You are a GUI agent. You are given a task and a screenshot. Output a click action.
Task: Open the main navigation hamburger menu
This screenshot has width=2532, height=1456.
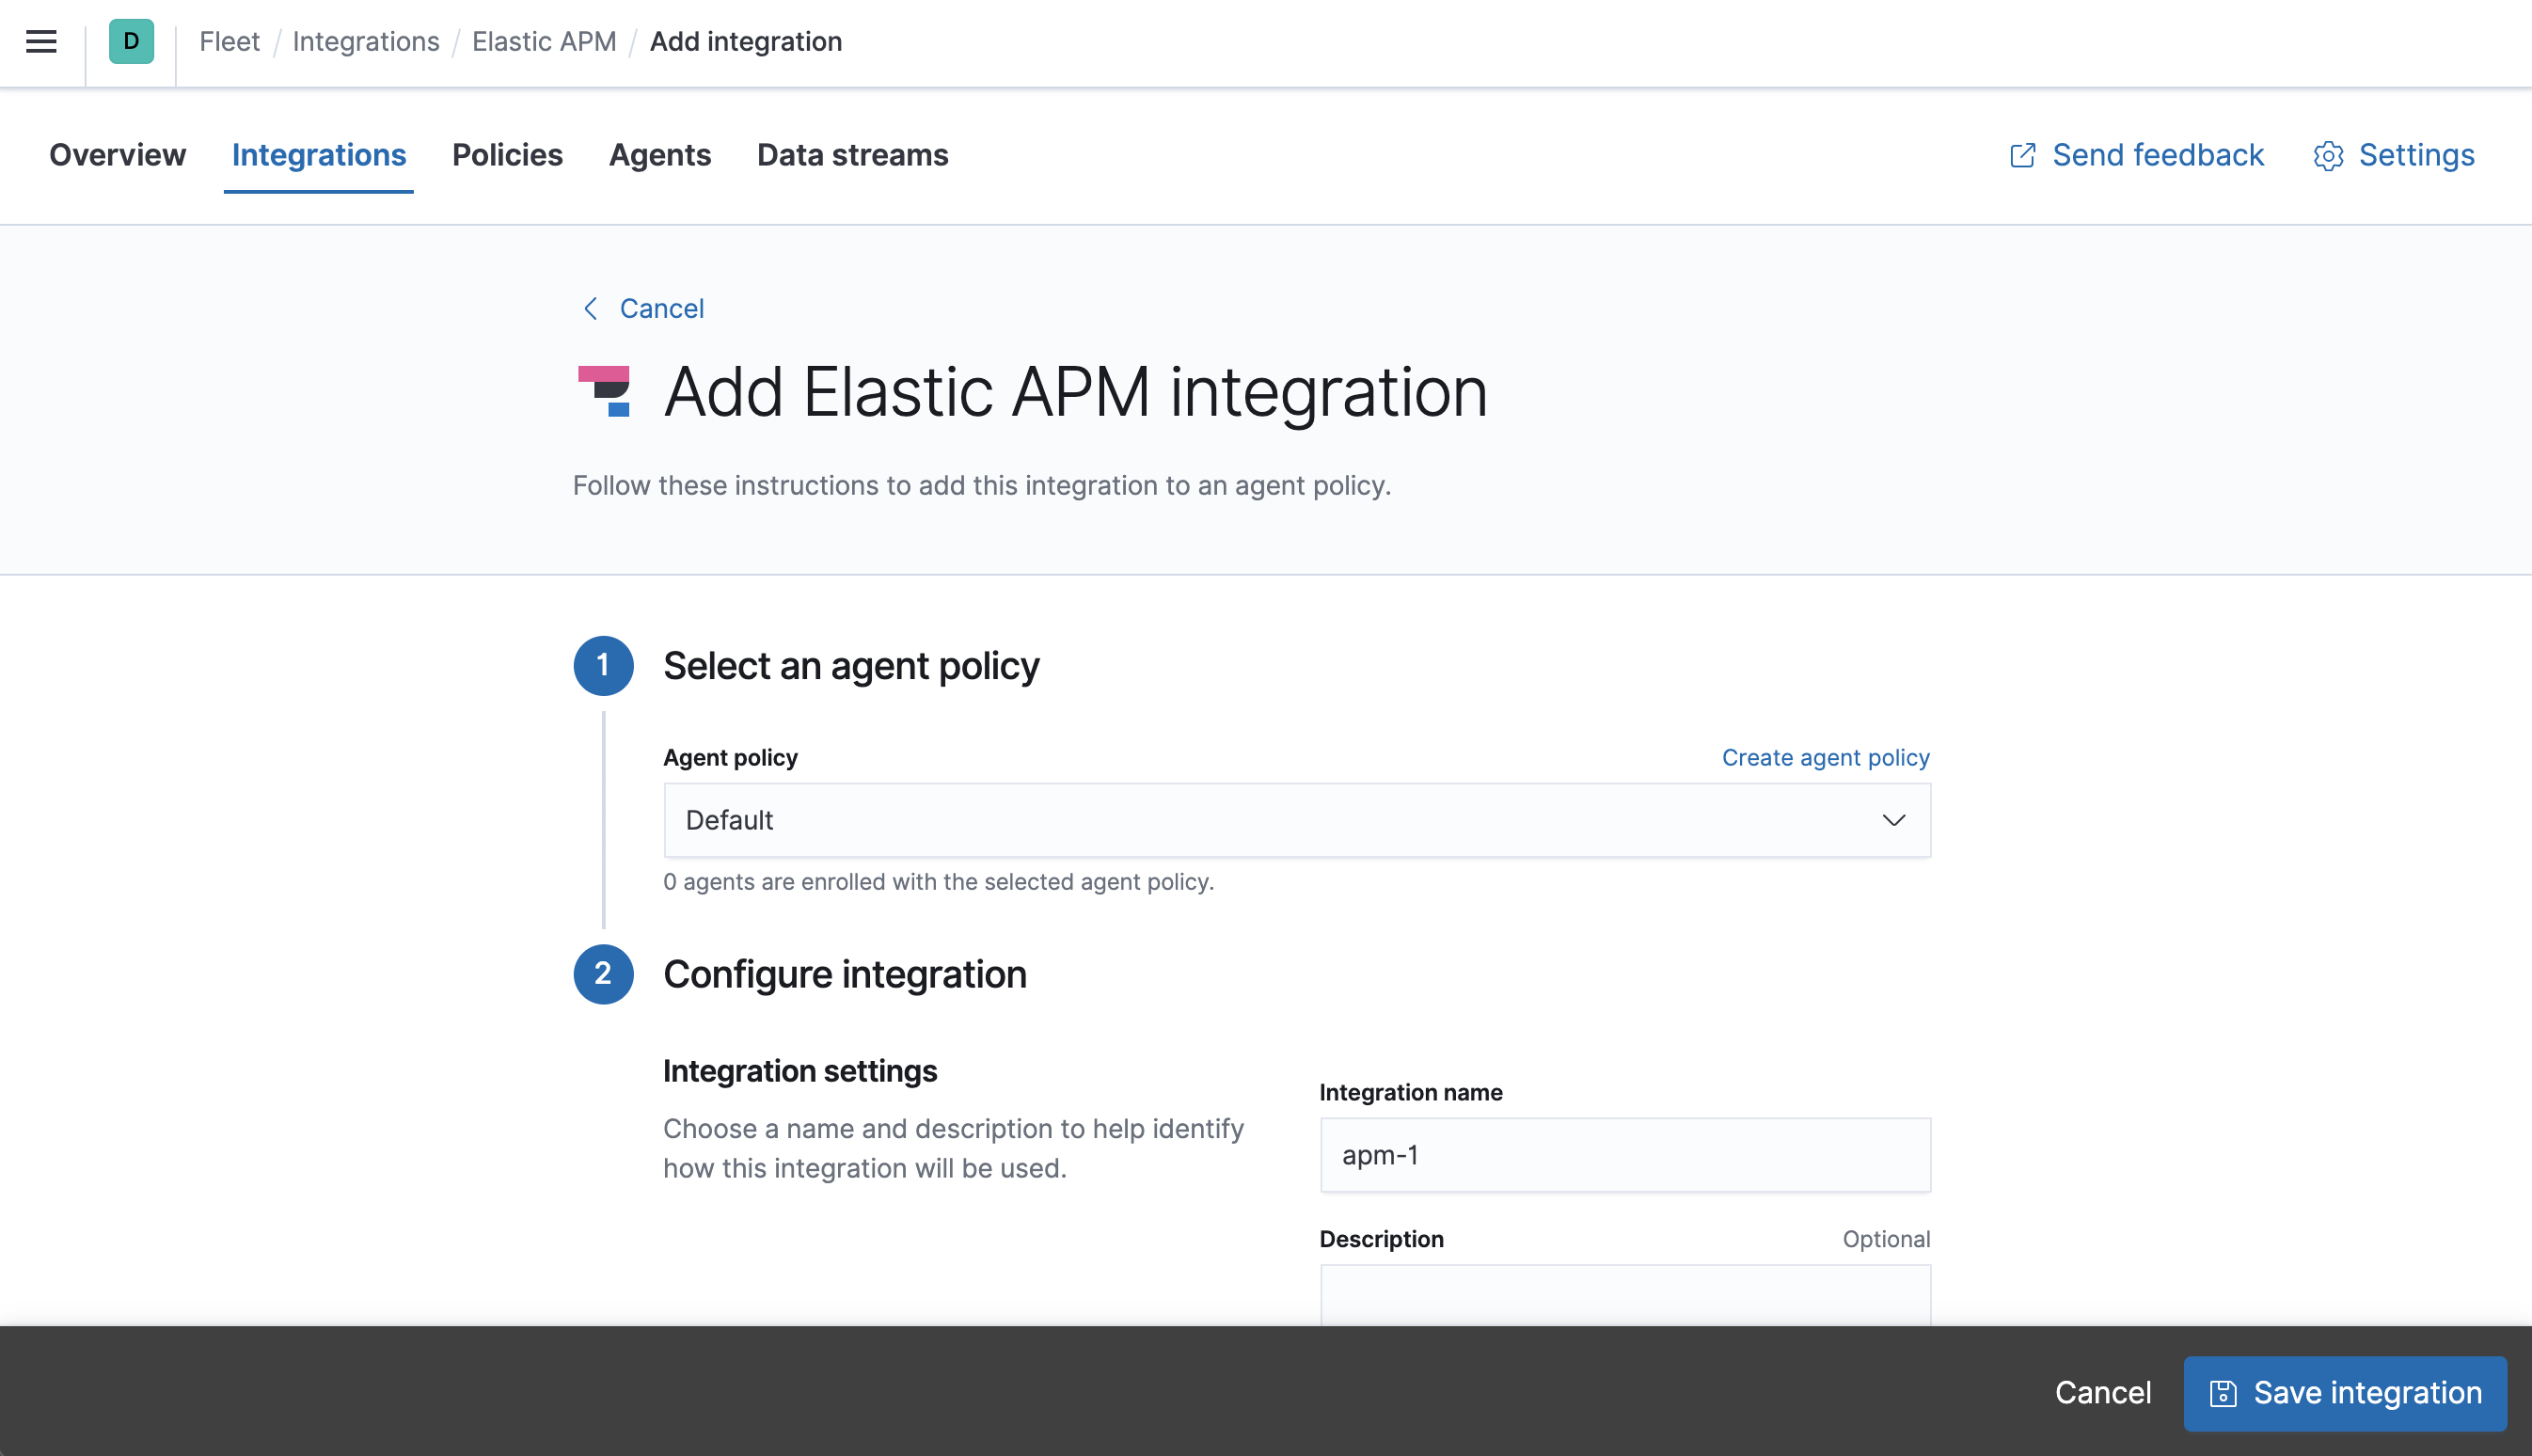pyautogui.click(x=40, y=41)
